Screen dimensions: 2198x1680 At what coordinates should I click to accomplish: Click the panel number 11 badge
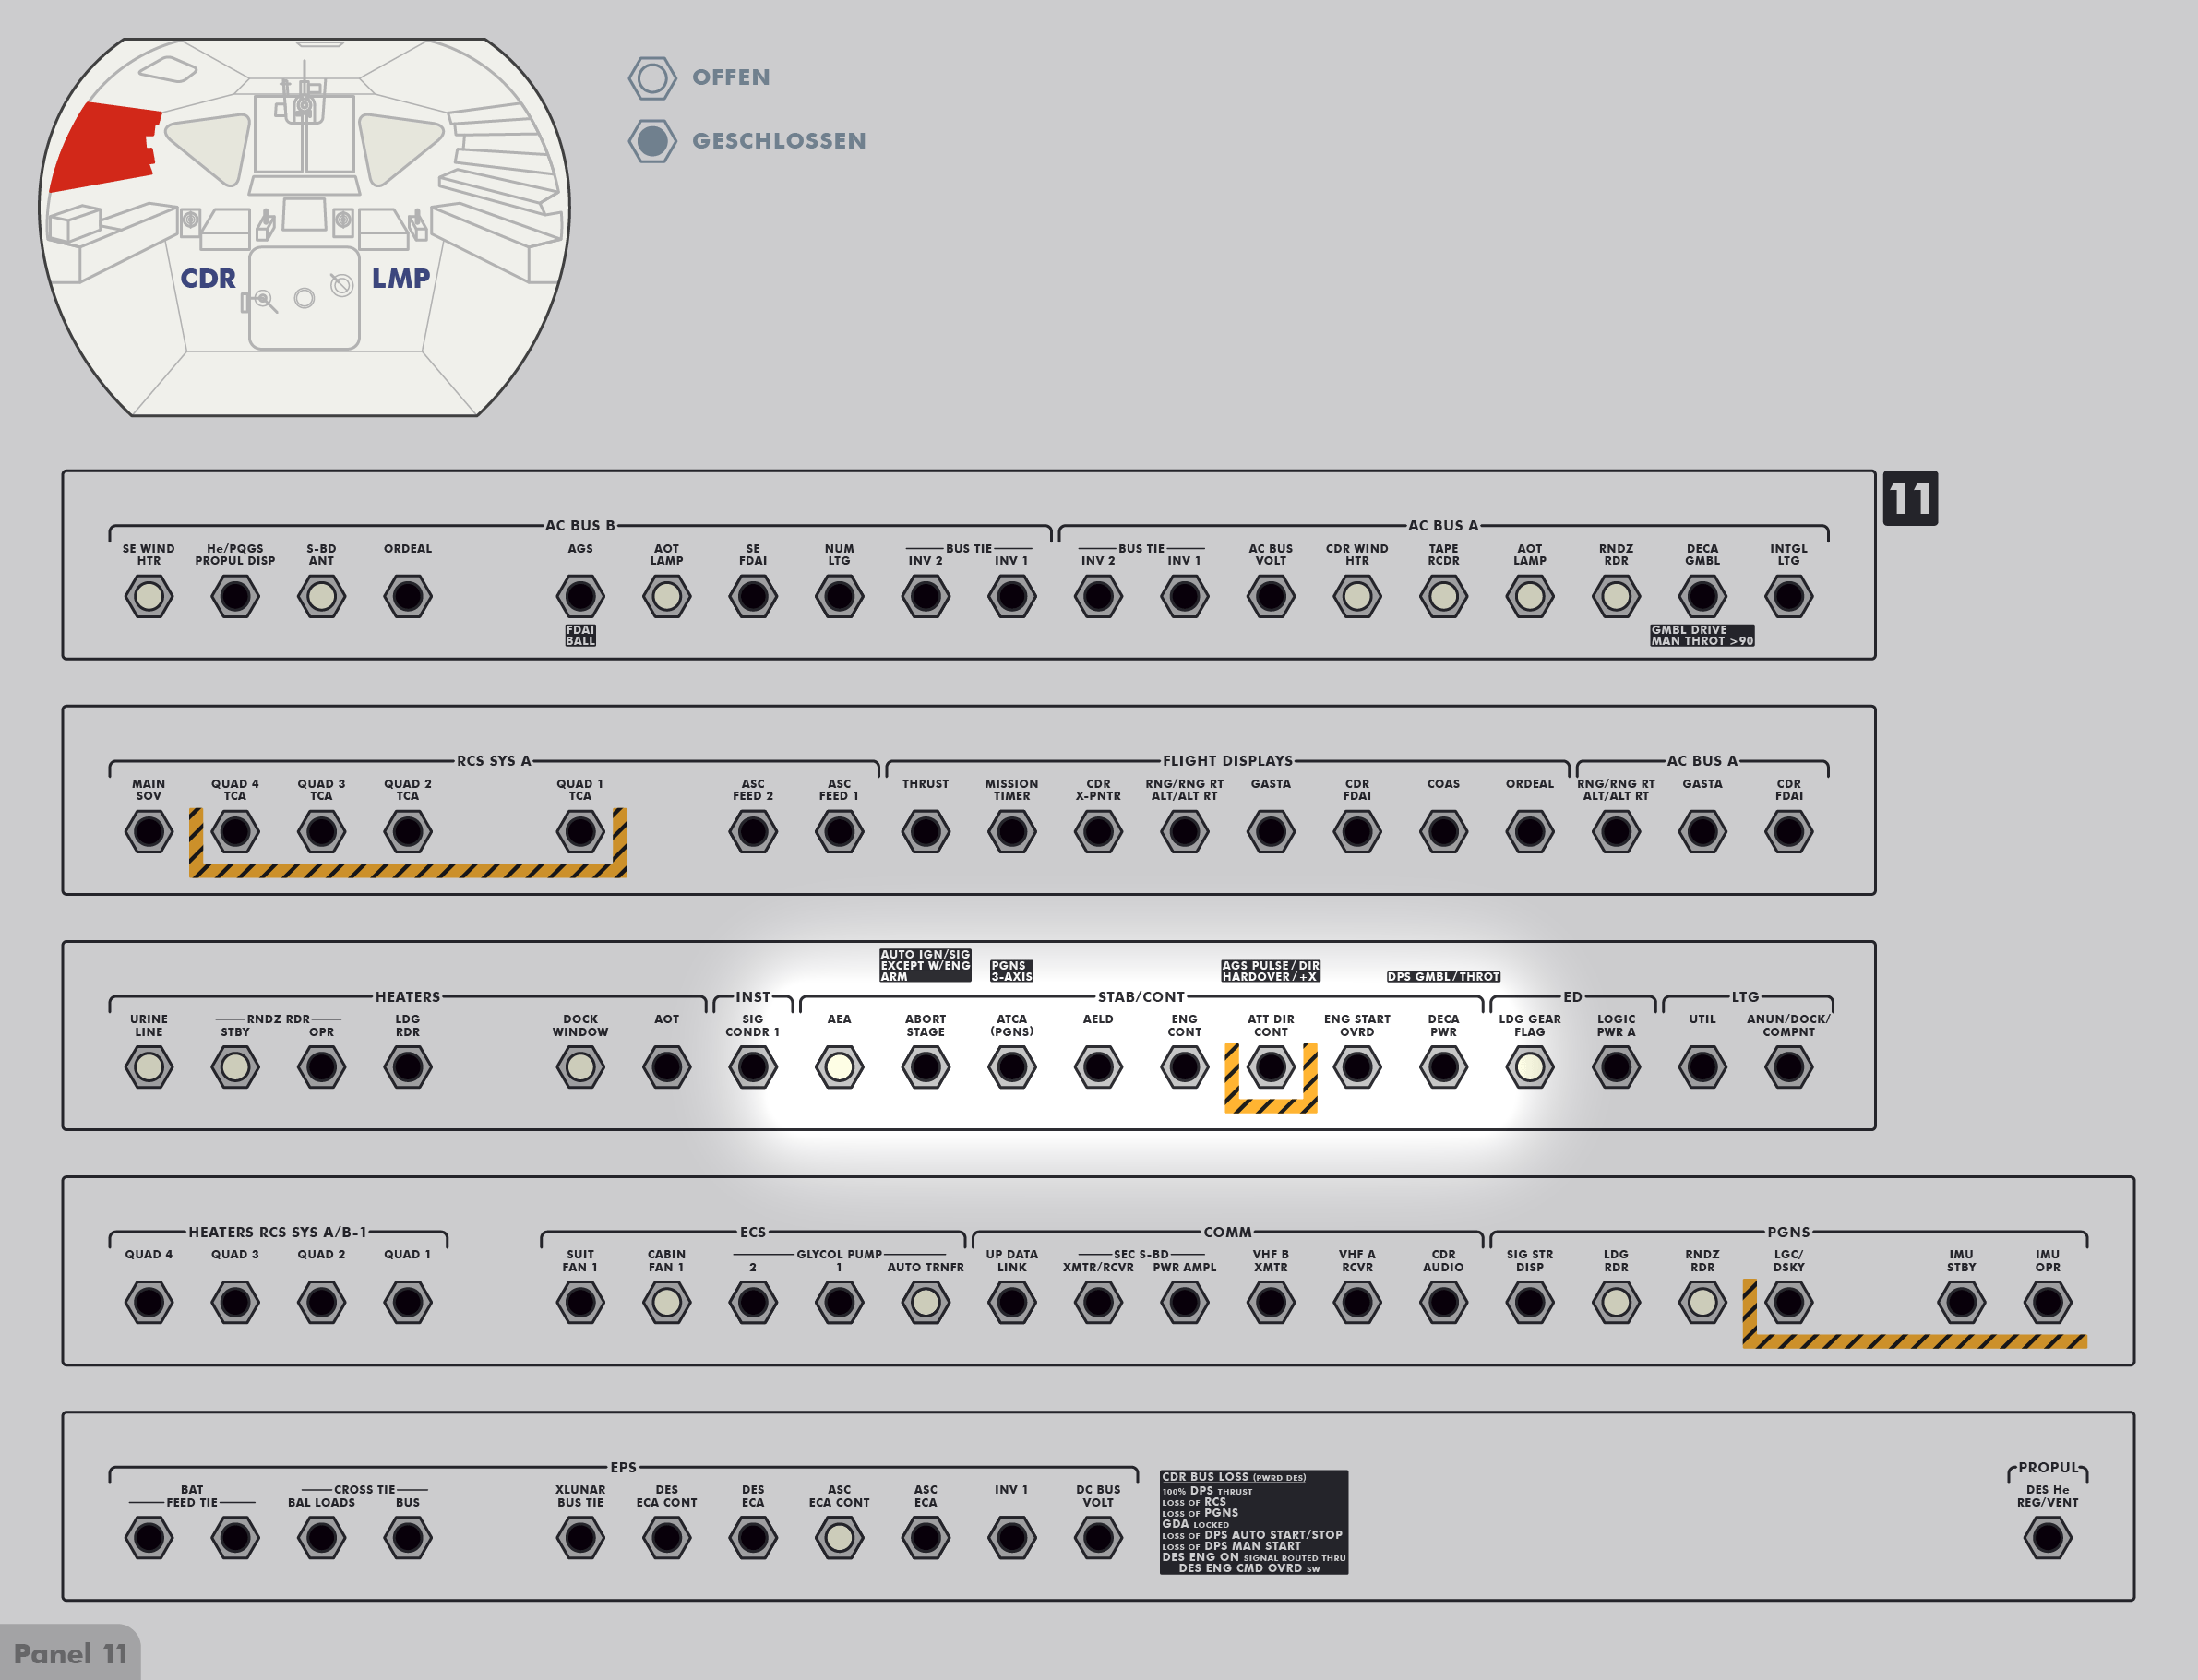pyautogui.click(x=1909, y=498)
